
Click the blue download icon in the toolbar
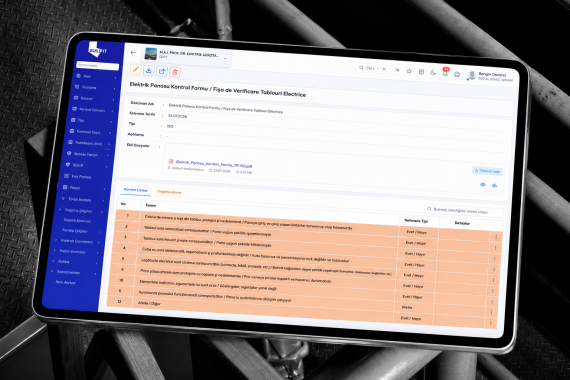tap(149, 70)
